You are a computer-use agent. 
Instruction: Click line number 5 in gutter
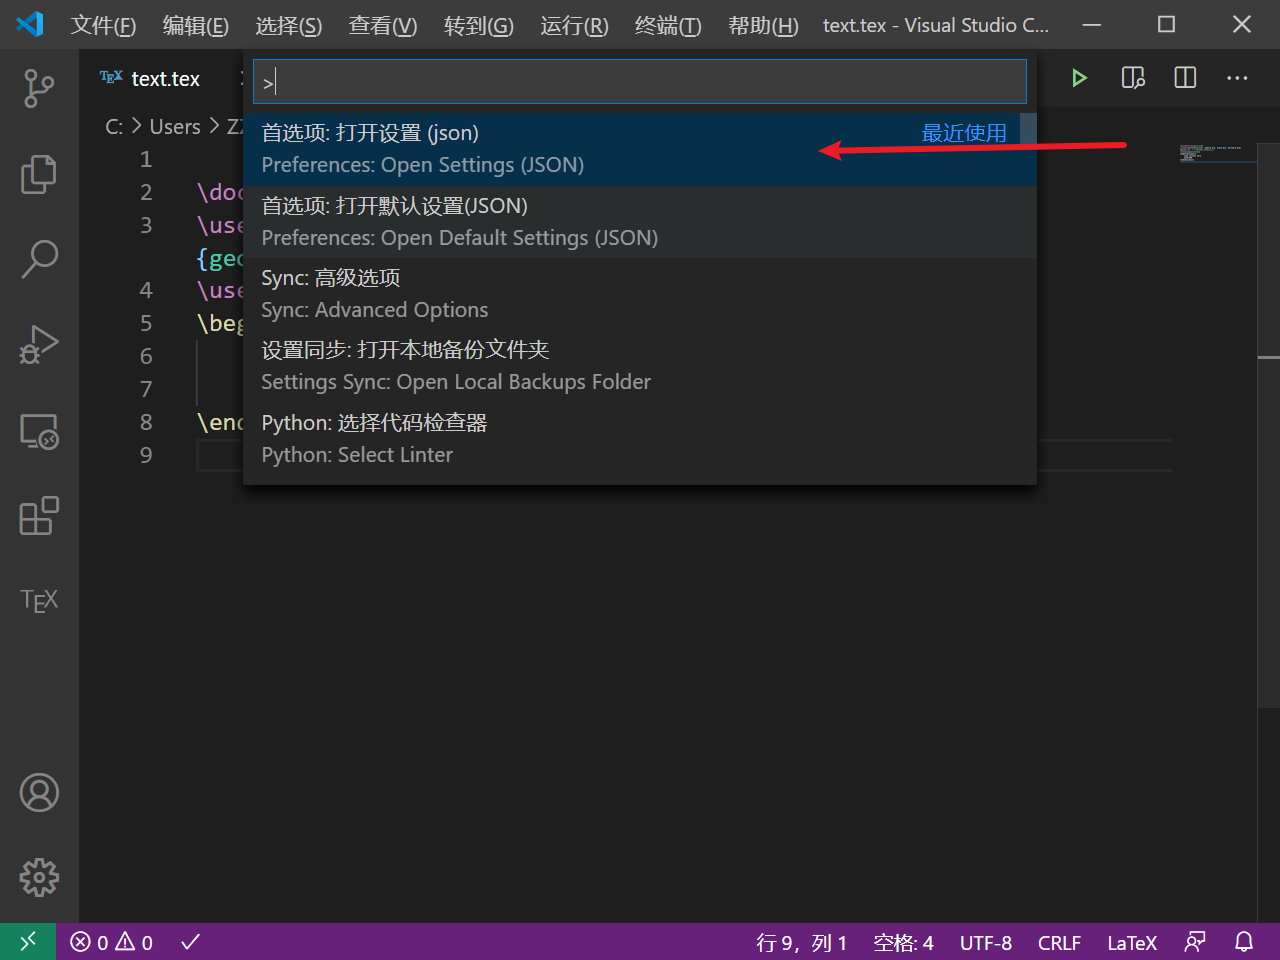[x=146, y=323]
